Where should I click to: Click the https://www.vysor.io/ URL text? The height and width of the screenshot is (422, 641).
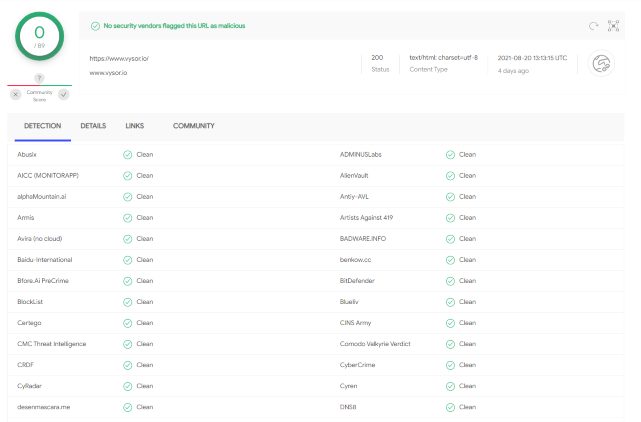pos(119,58)
